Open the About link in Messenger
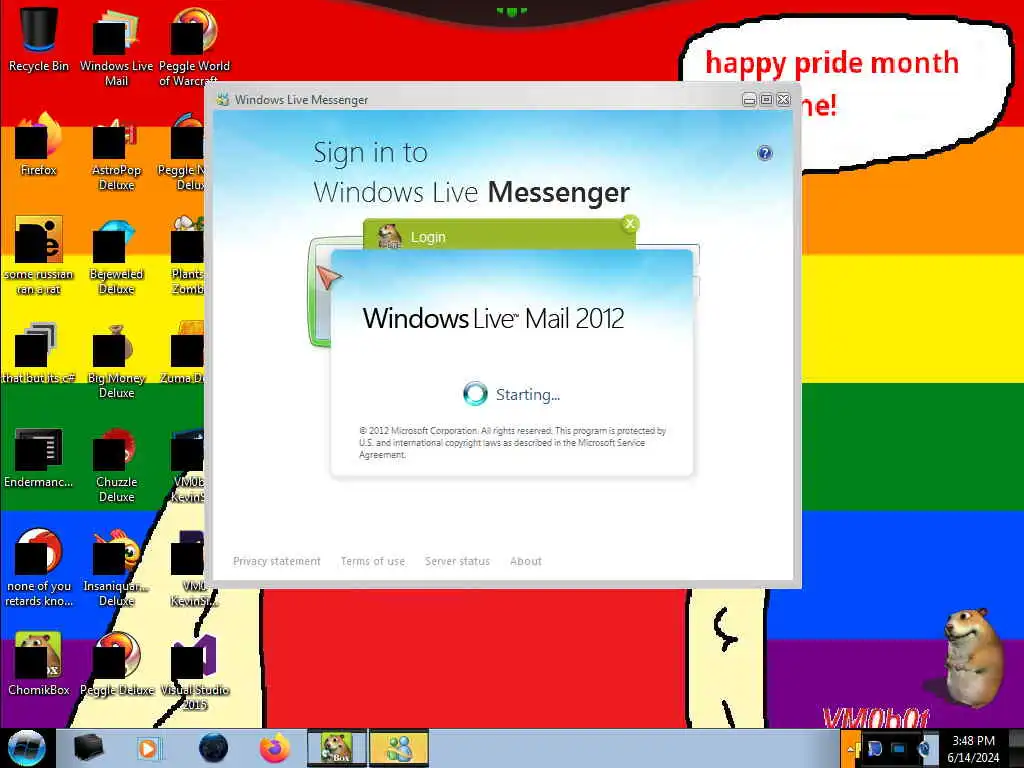 coord(526,561)
